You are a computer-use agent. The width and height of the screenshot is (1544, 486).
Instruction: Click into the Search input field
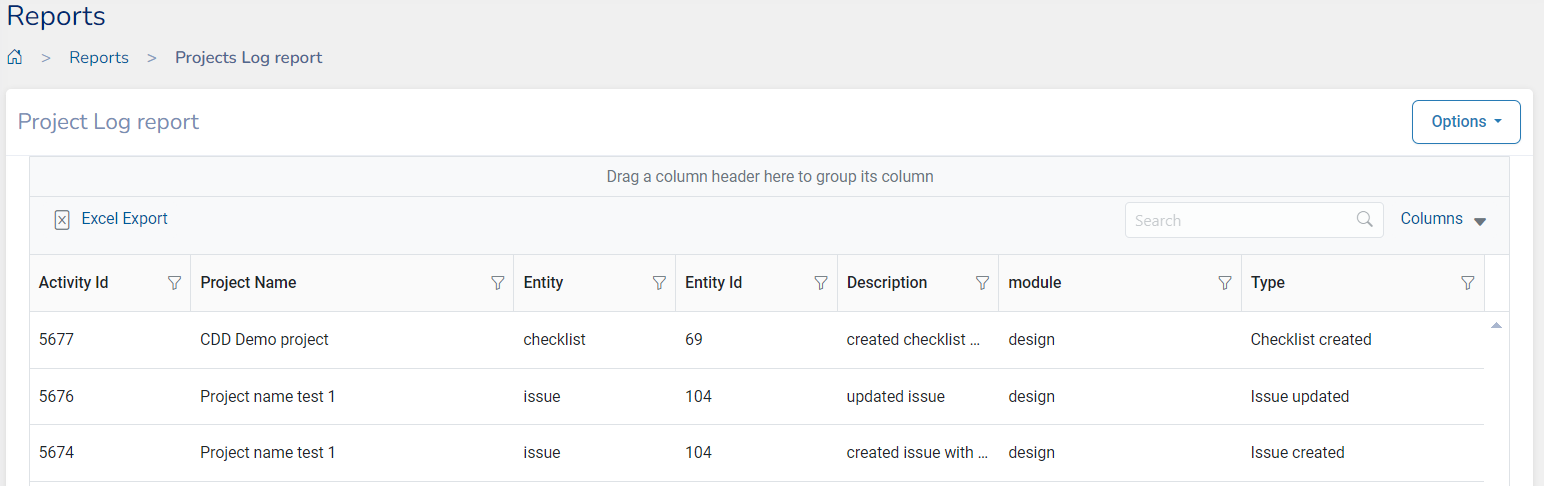[1238, 220]
